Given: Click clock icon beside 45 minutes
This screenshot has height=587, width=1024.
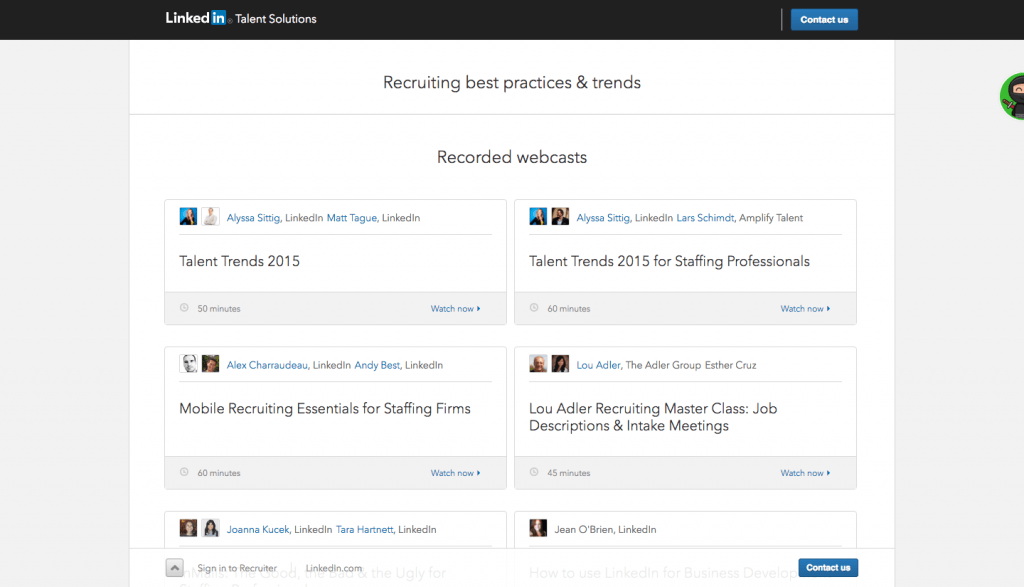Looking at the screenshot, I should click(x=534, y=472).
